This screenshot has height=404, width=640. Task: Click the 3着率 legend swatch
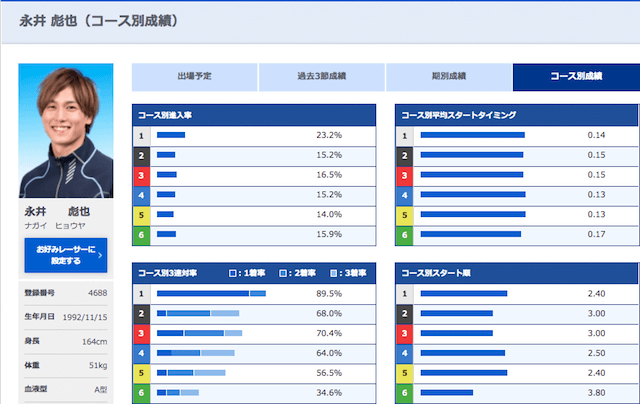point(333,273)
